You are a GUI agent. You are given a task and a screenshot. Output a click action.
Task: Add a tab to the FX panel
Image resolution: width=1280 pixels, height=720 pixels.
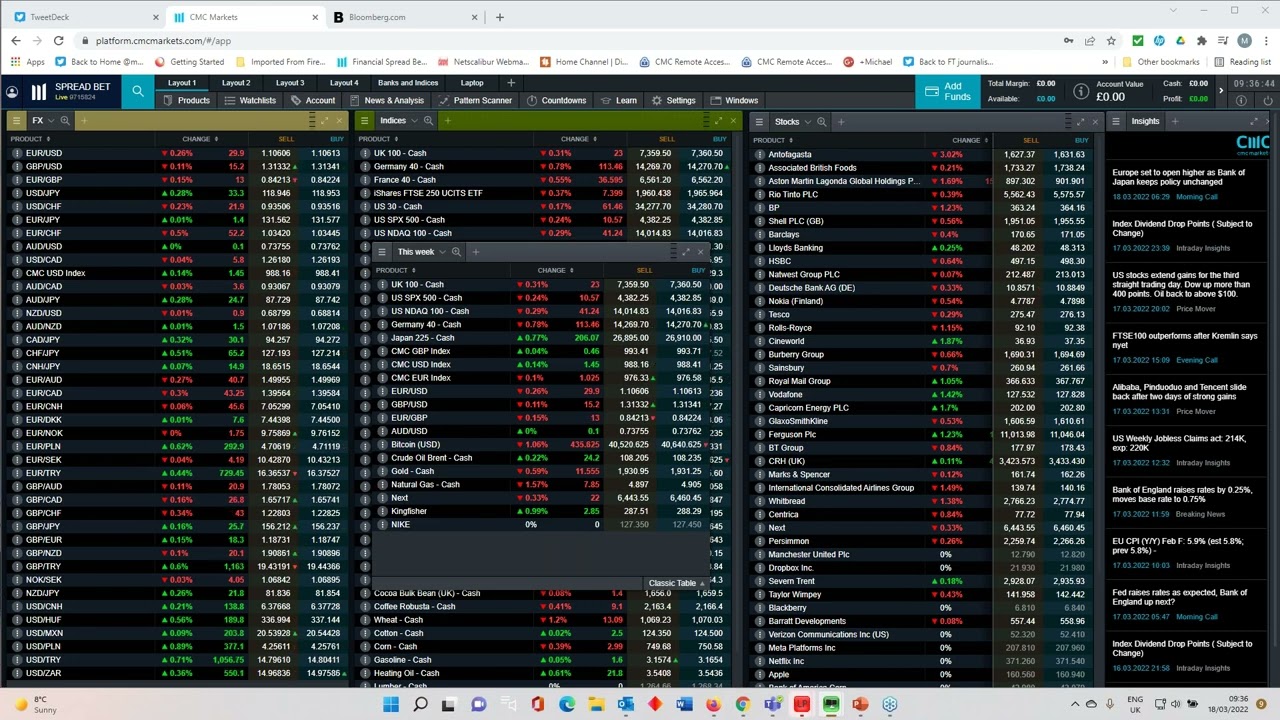(x=84, y=121)
